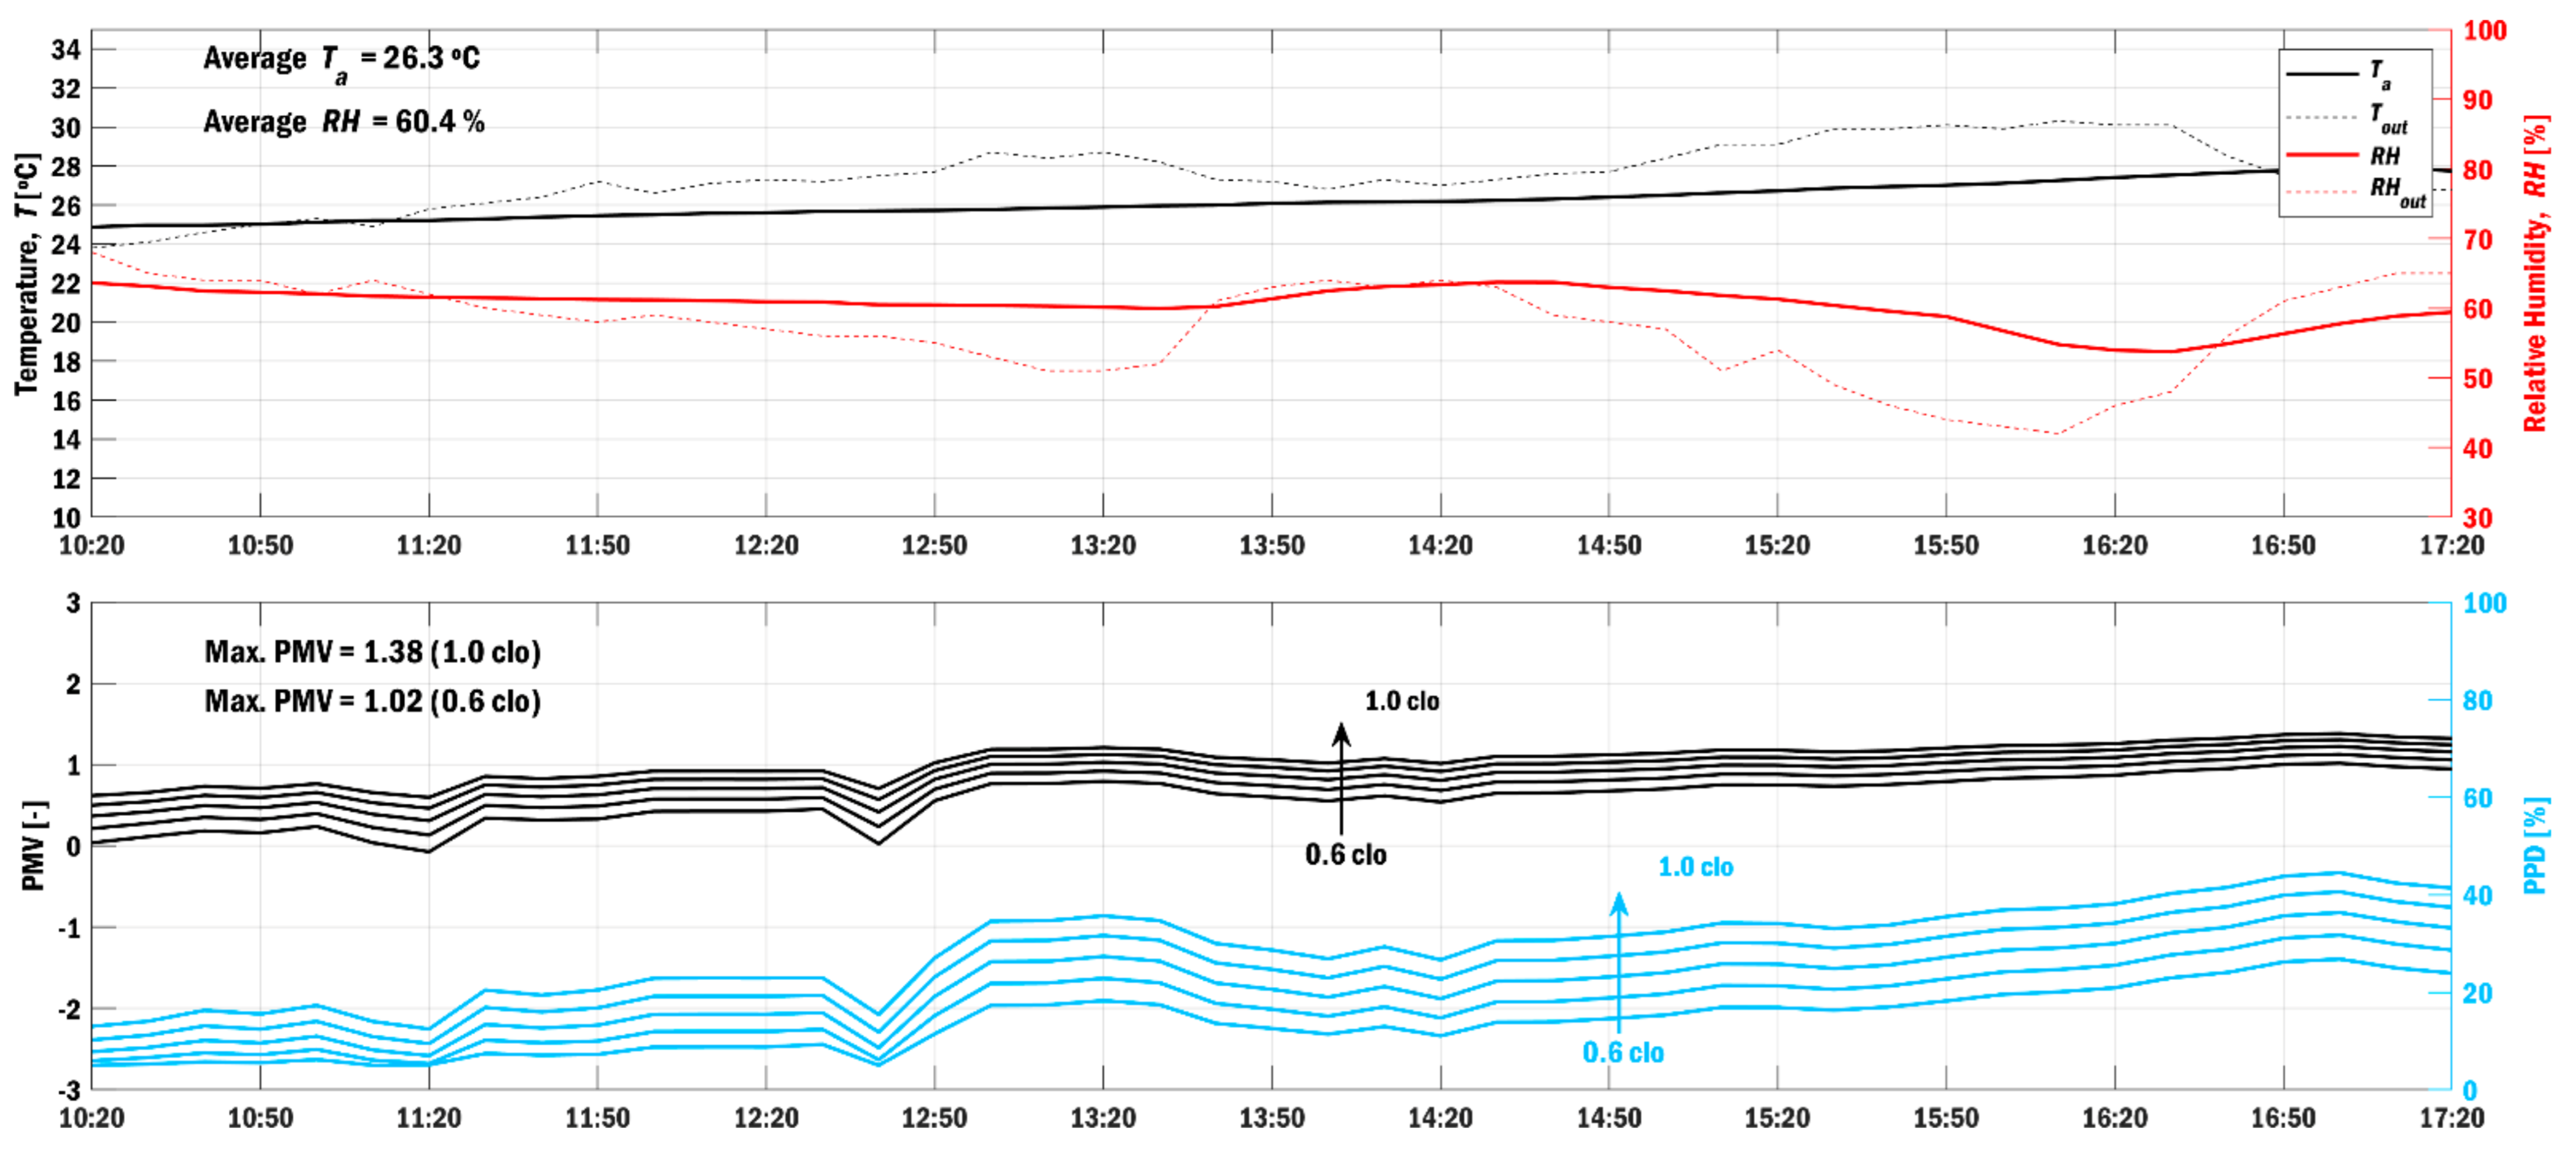Click Max. PMV = 1.02 (0.6 clo) text
Image resolution: width=2576 pixels, height=1154 pixels.
372,701
